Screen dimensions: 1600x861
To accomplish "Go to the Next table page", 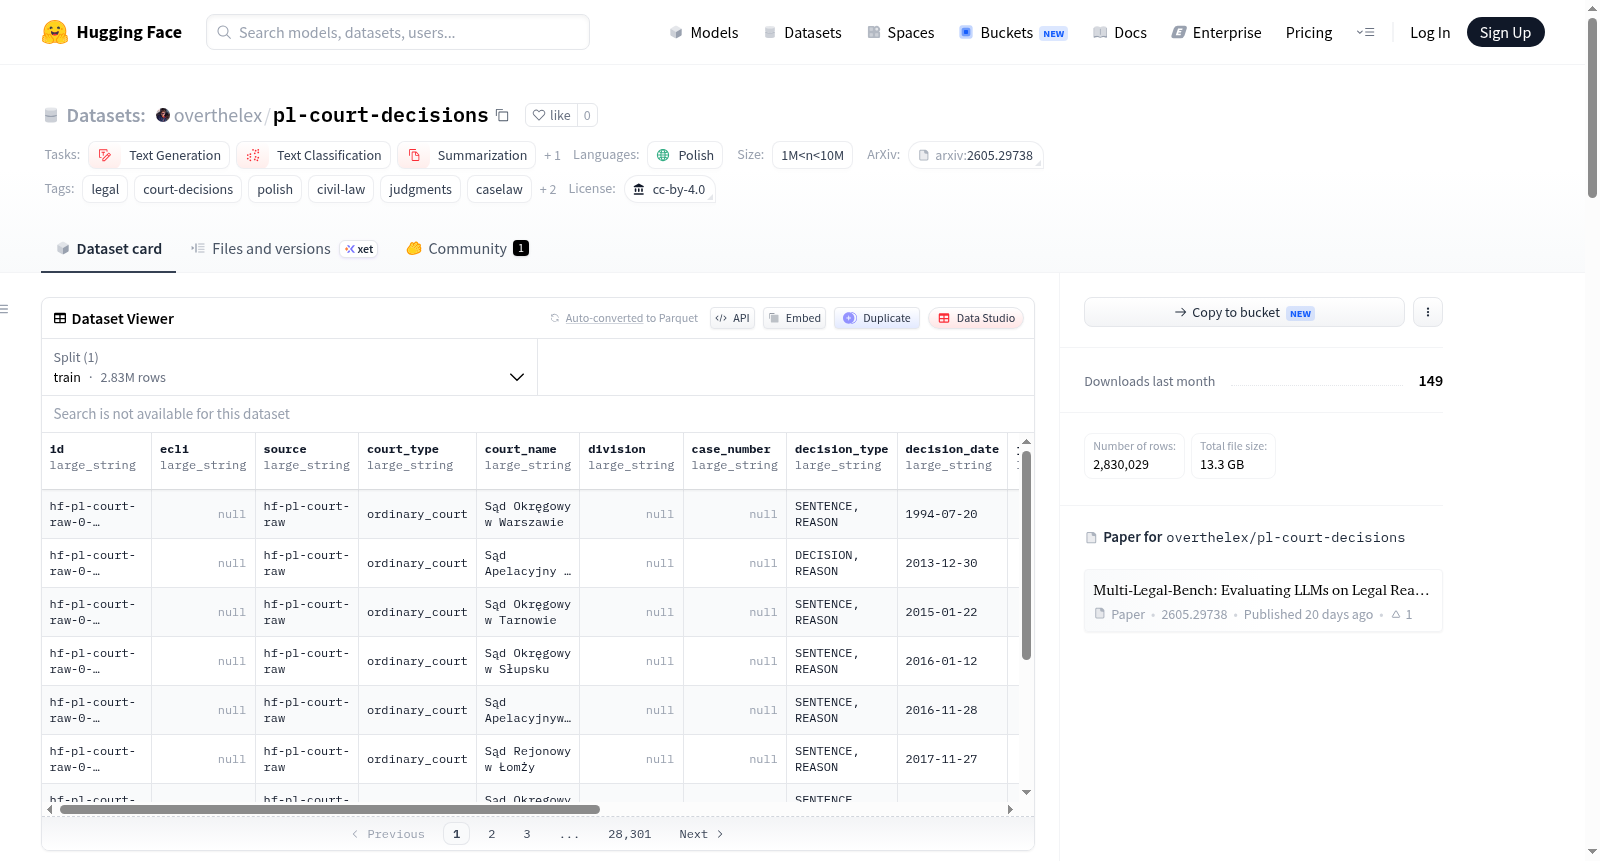I will click(701, 834).
